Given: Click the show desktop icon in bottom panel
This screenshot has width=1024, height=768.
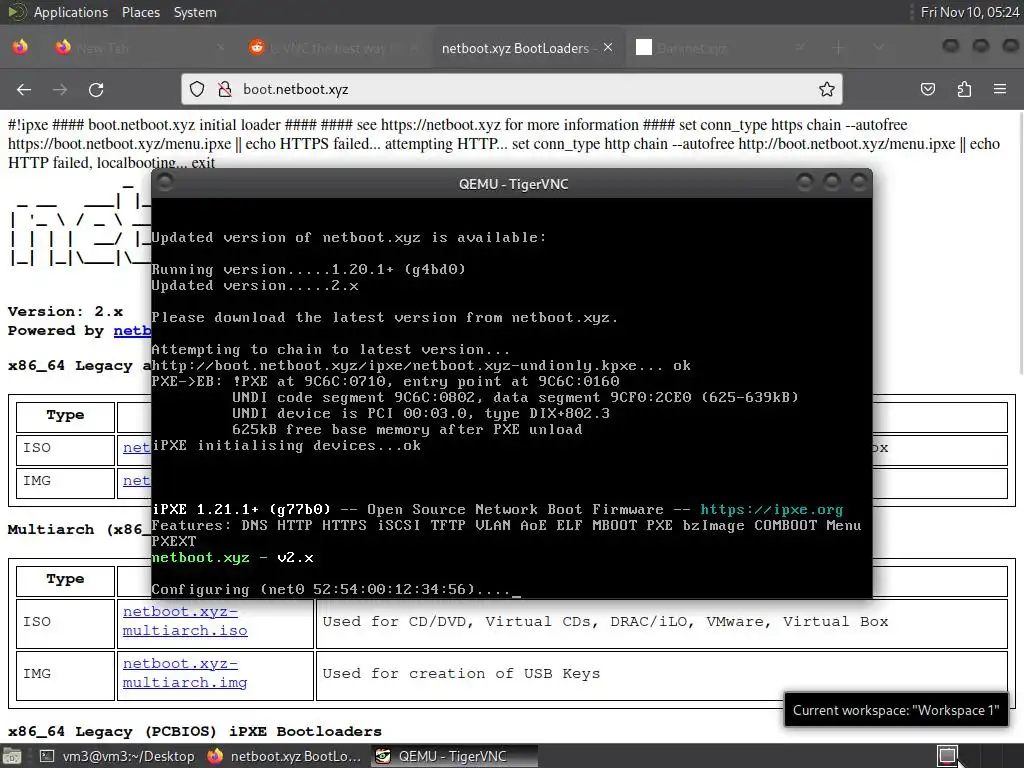Looking at the screenshot, I should click(12, 756).
